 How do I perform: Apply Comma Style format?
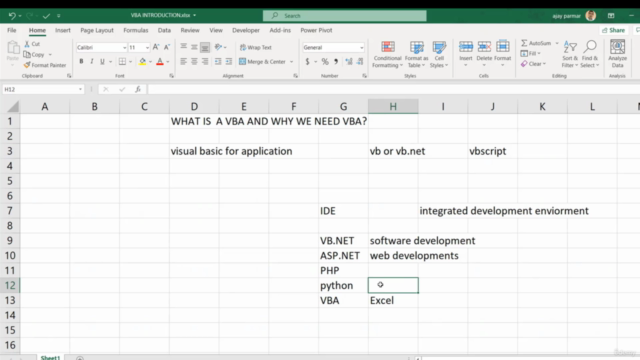point(336,62)
